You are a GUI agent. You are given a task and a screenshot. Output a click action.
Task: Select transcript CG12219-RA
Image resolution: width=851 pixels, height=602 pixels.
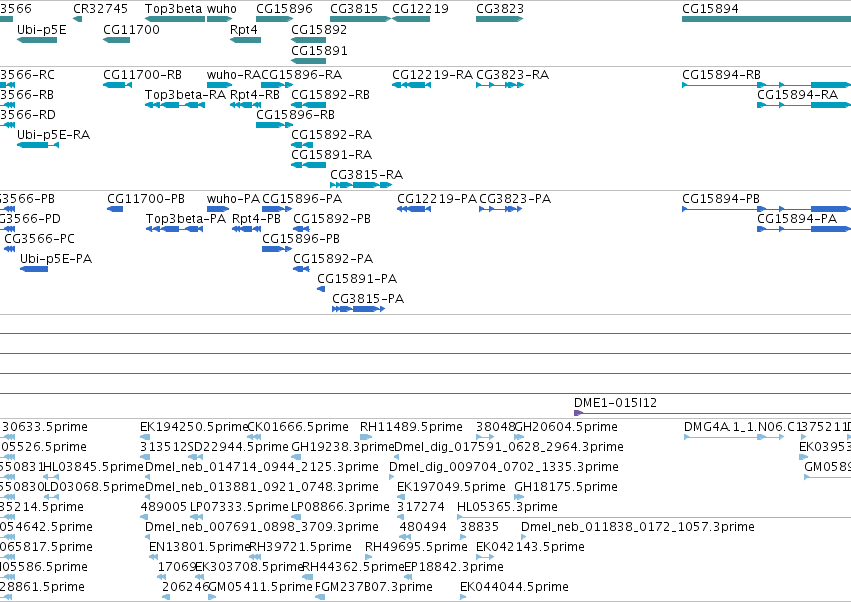click(x=411, y=85)
